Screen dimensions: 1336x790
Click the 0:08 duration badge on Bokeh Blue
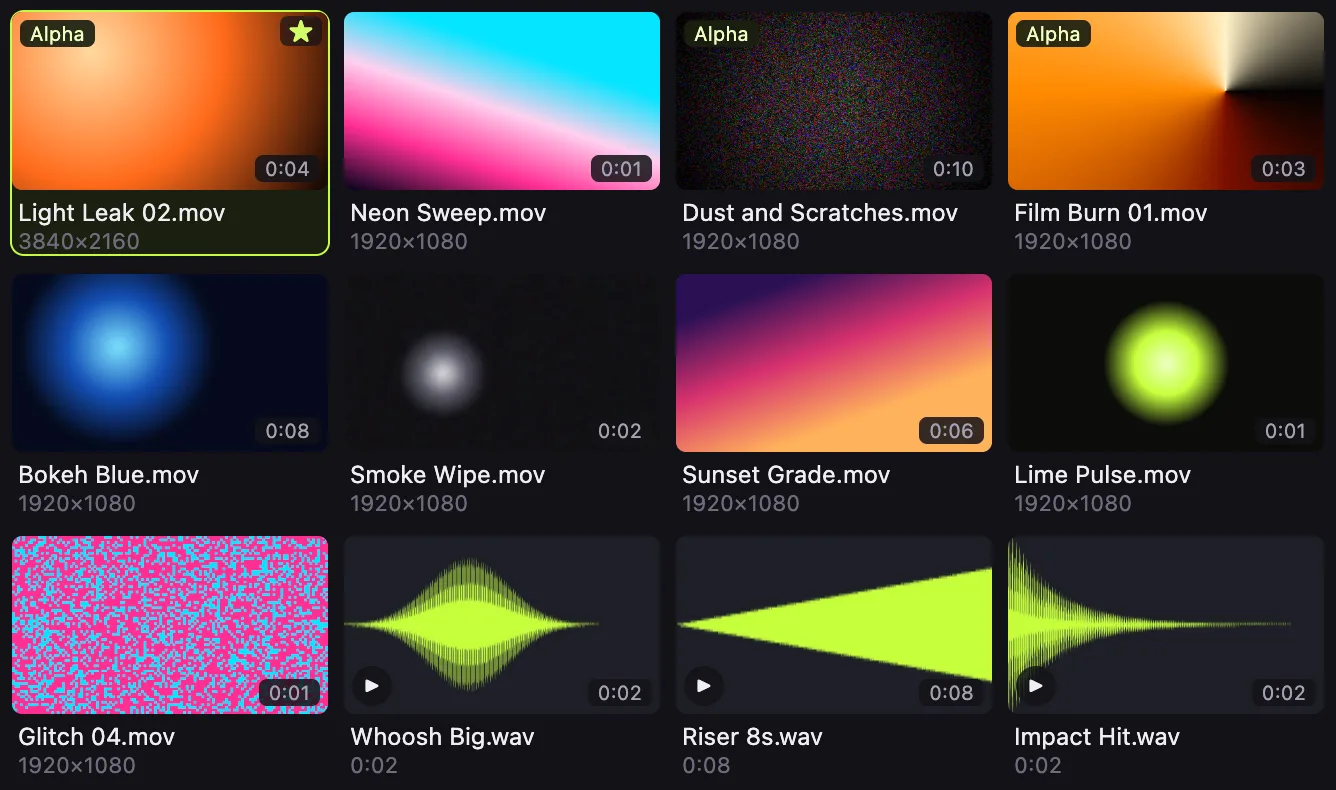(x=287, y=431)
